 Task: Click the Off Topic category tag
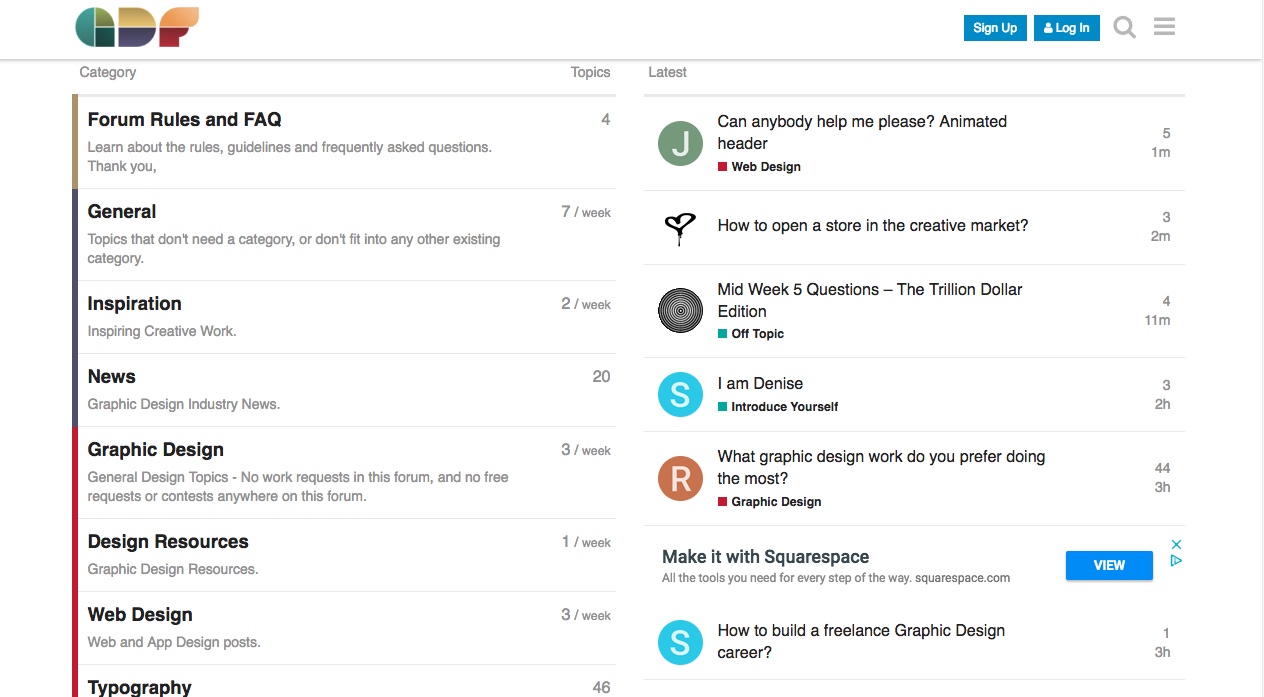757,334
